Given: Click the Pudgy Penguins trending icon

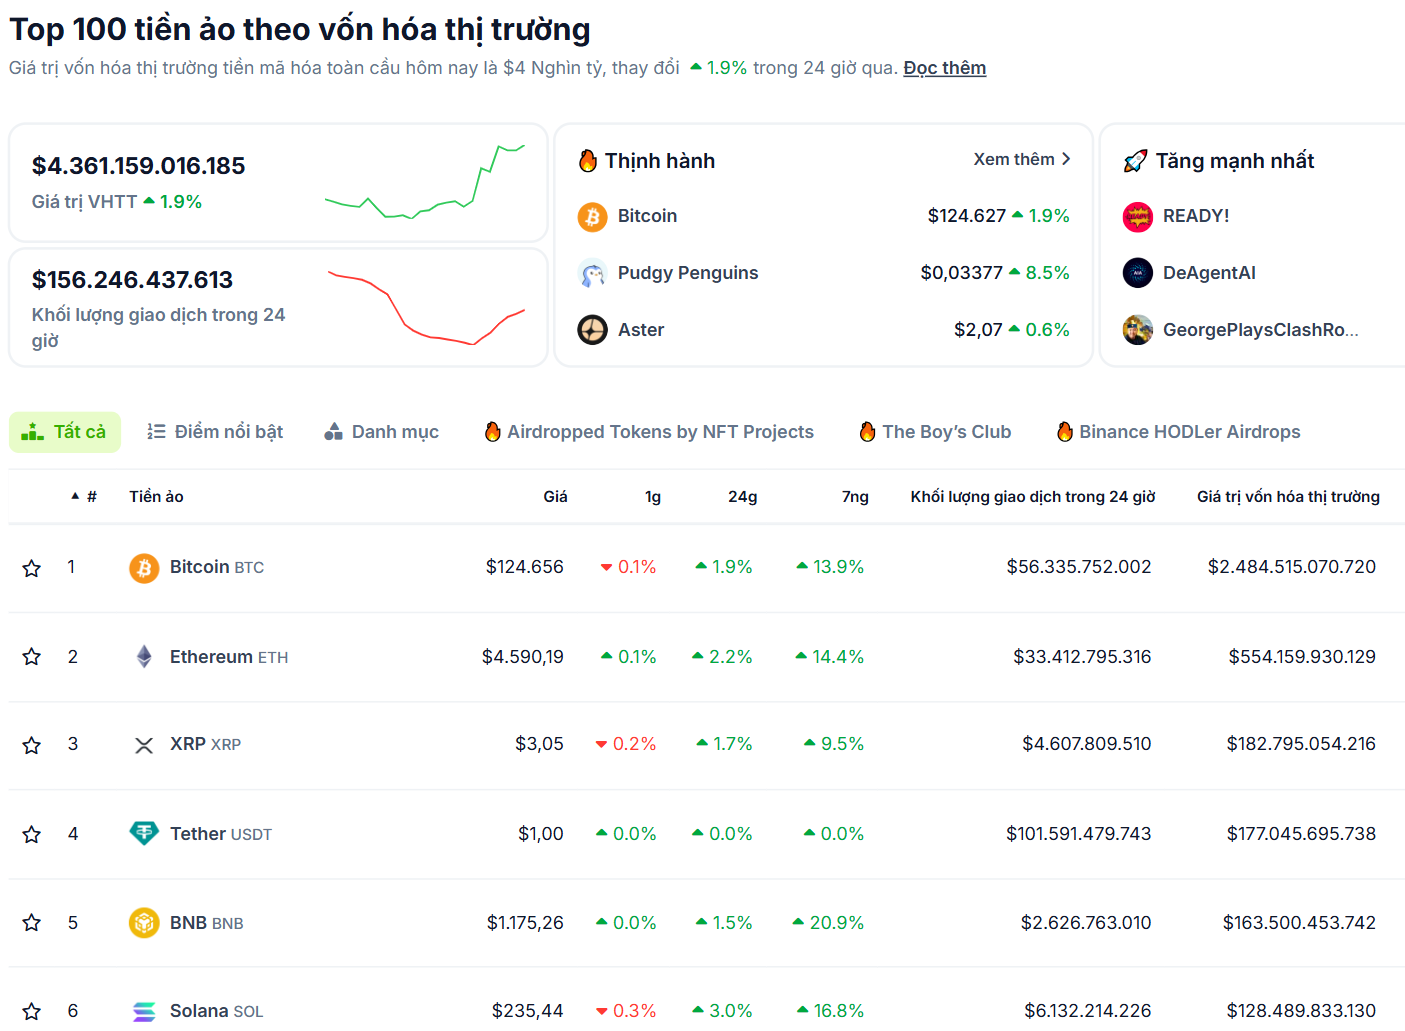Looking at the screenshot, I should [x=592, y=273].
